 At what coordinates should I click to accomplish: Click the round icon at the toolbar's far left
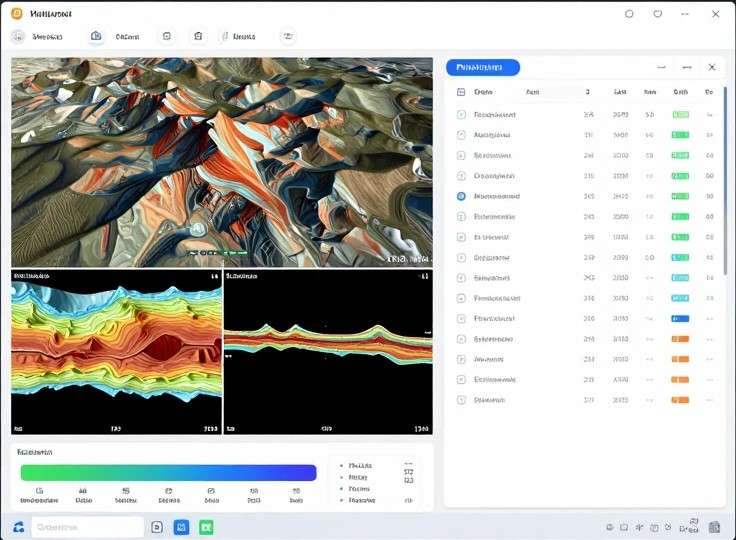(x=18, y=36)
